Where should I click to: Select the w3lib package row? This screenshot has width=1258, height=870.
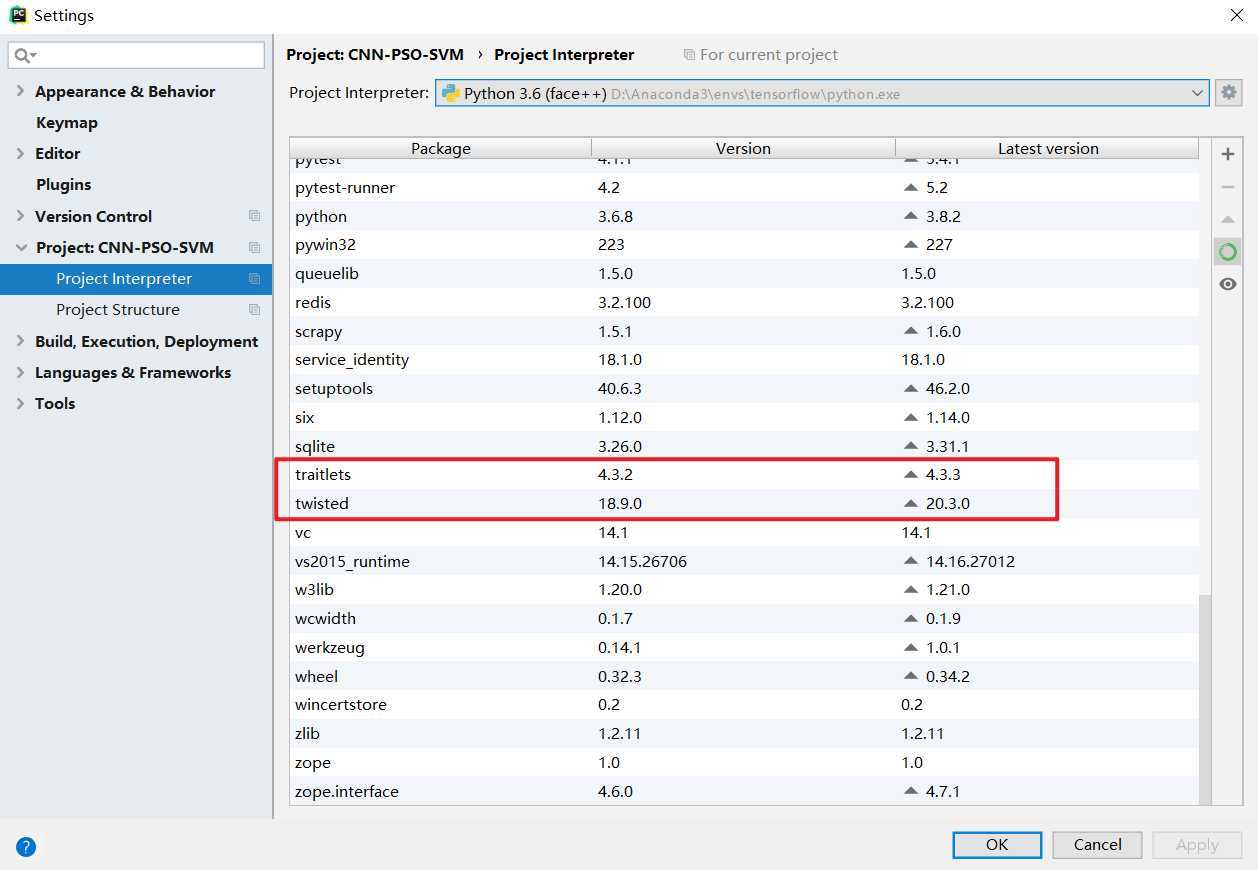pyautogui.click(x=745, y=590)
